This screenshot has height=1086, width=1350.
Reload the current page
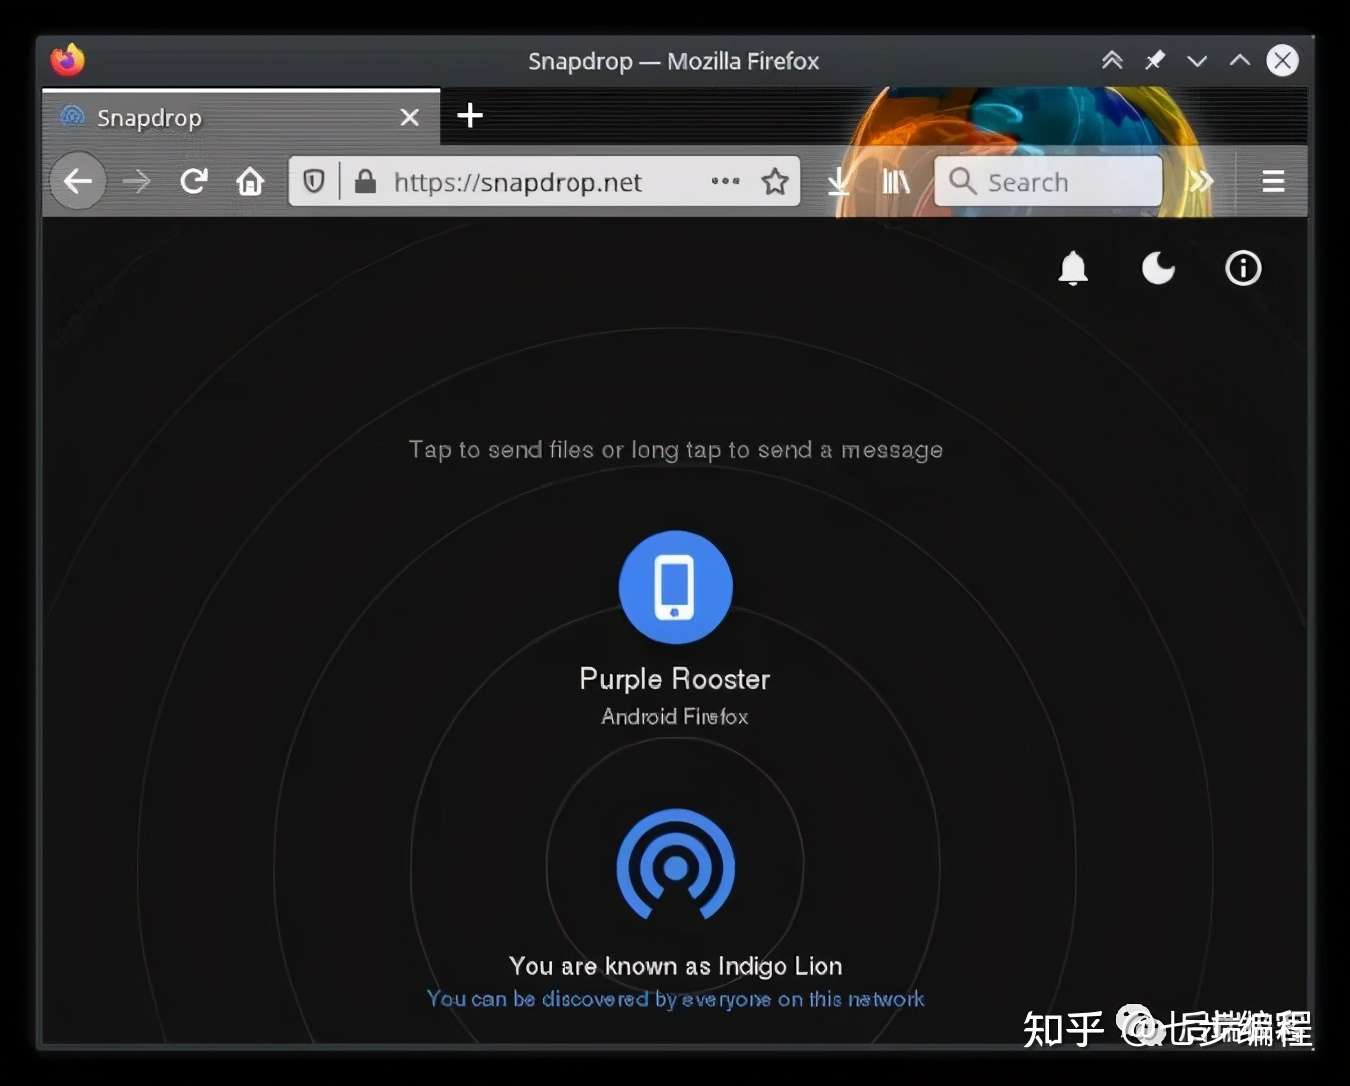[x=193, y=181]
